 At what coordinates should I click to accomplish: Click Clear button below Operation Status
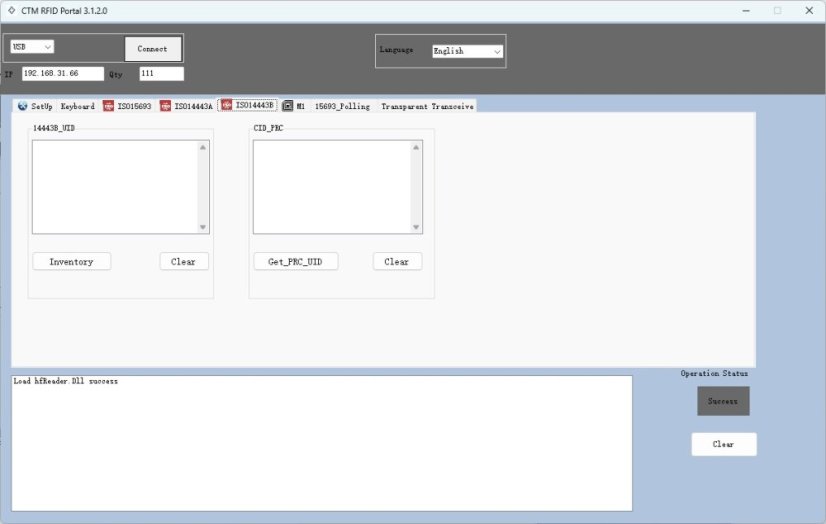[x=723, y=444]
